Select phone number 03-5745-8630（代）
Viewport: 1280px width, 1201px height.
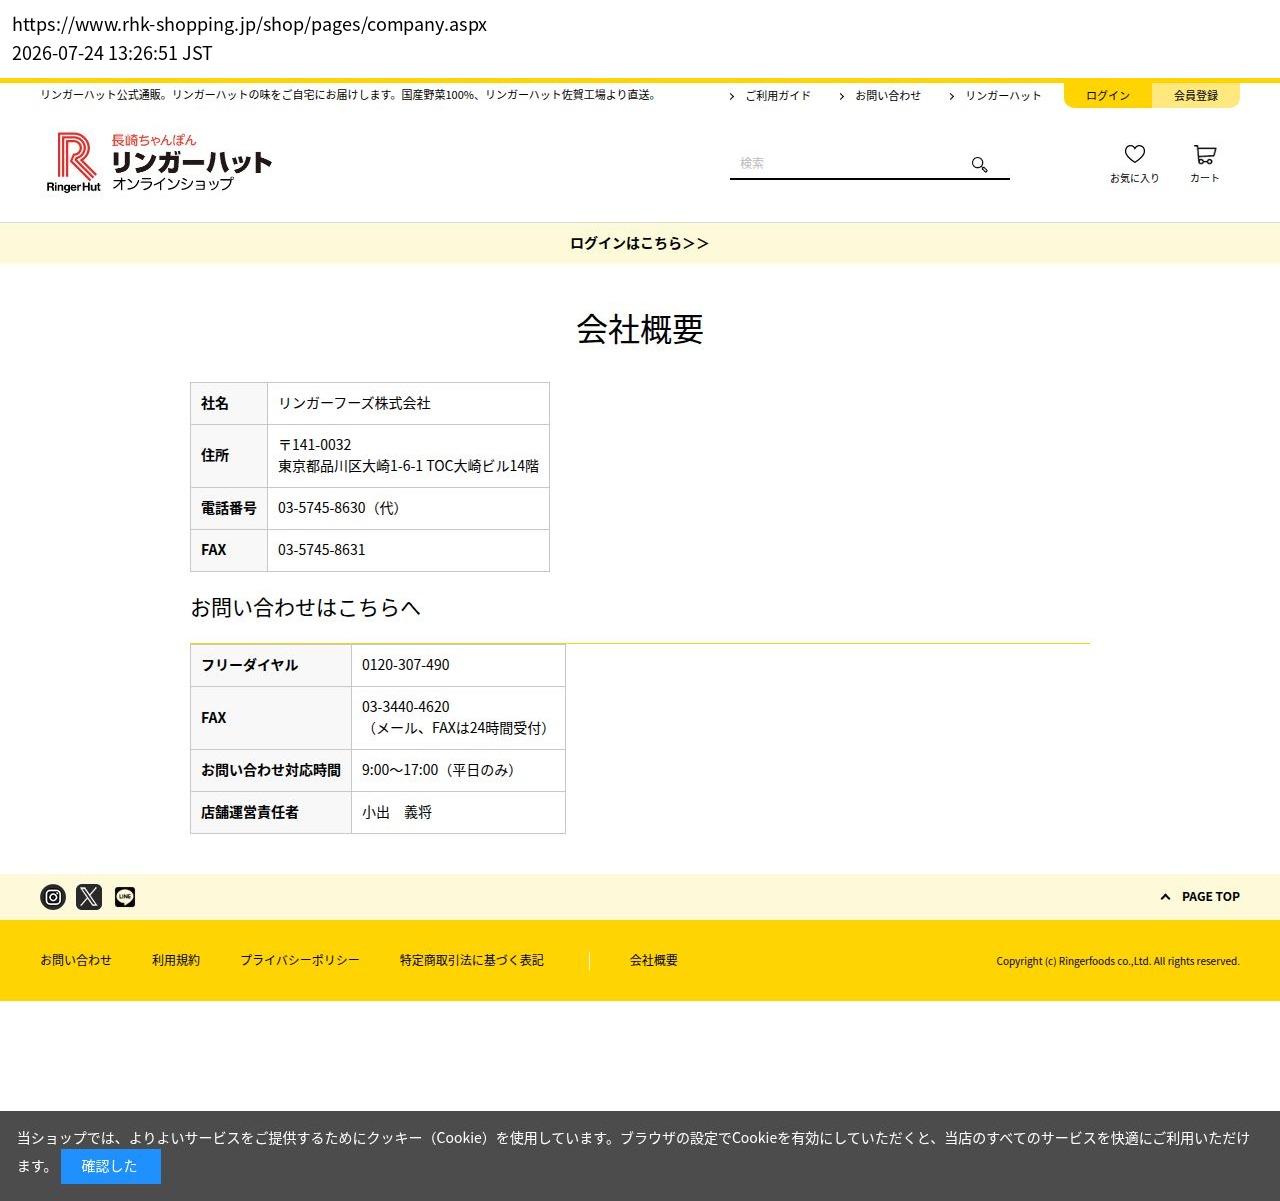click(339, 508)
